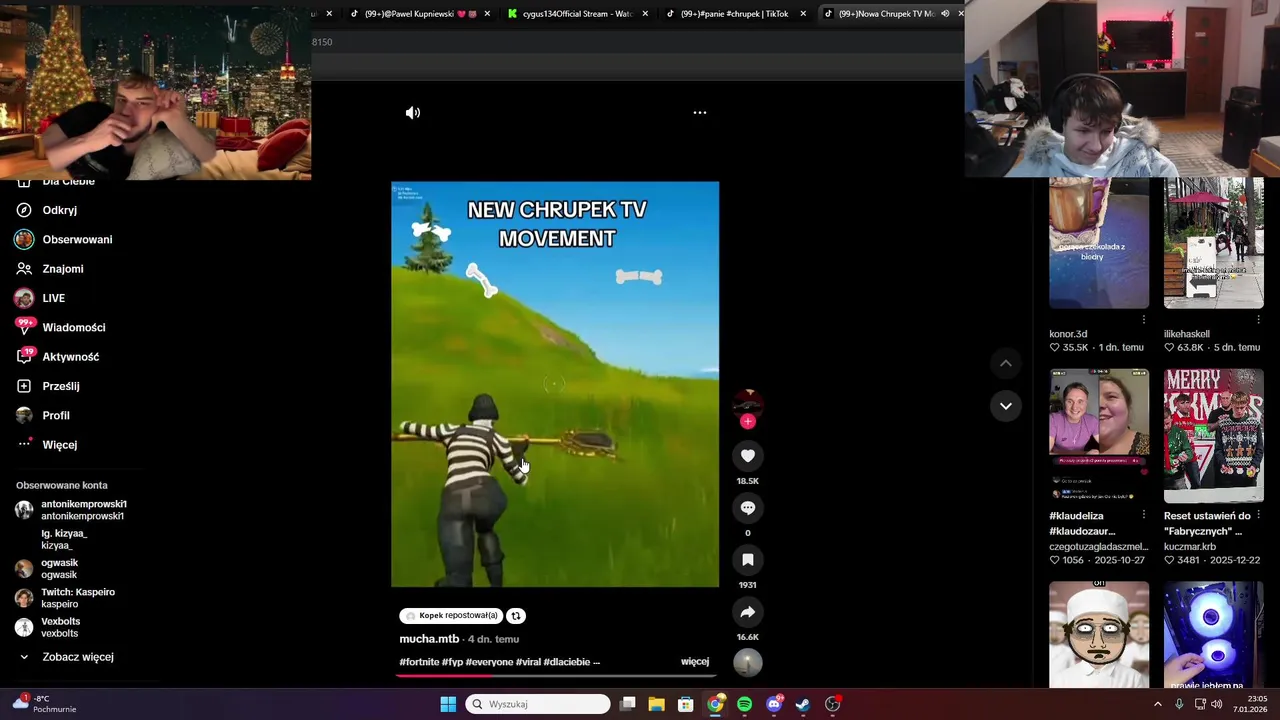Open taskbar volume speaker icon
The image size is (1280, 720).
pos(1216,704)
